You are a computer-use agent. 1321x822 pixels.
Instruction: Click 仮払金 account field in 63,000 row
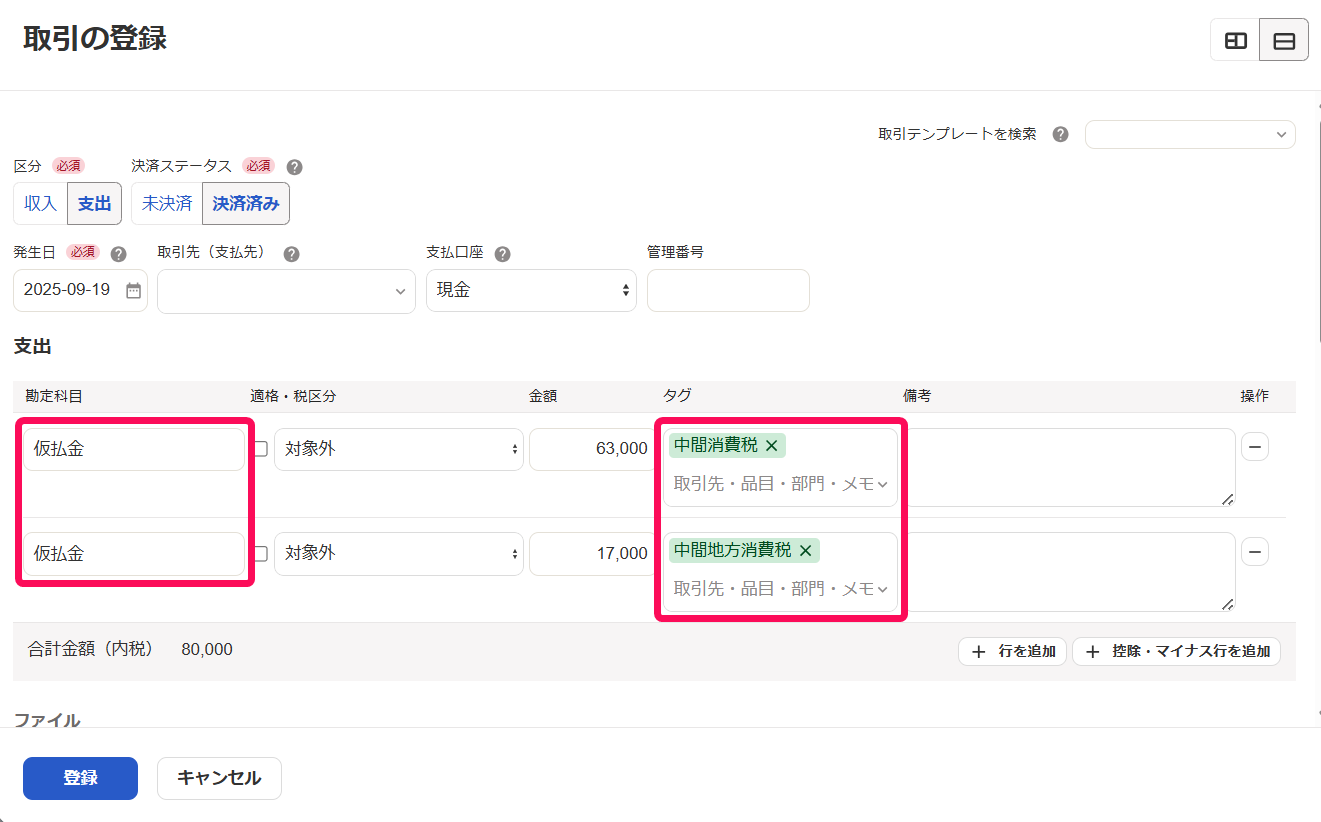[x=134, y=449]
